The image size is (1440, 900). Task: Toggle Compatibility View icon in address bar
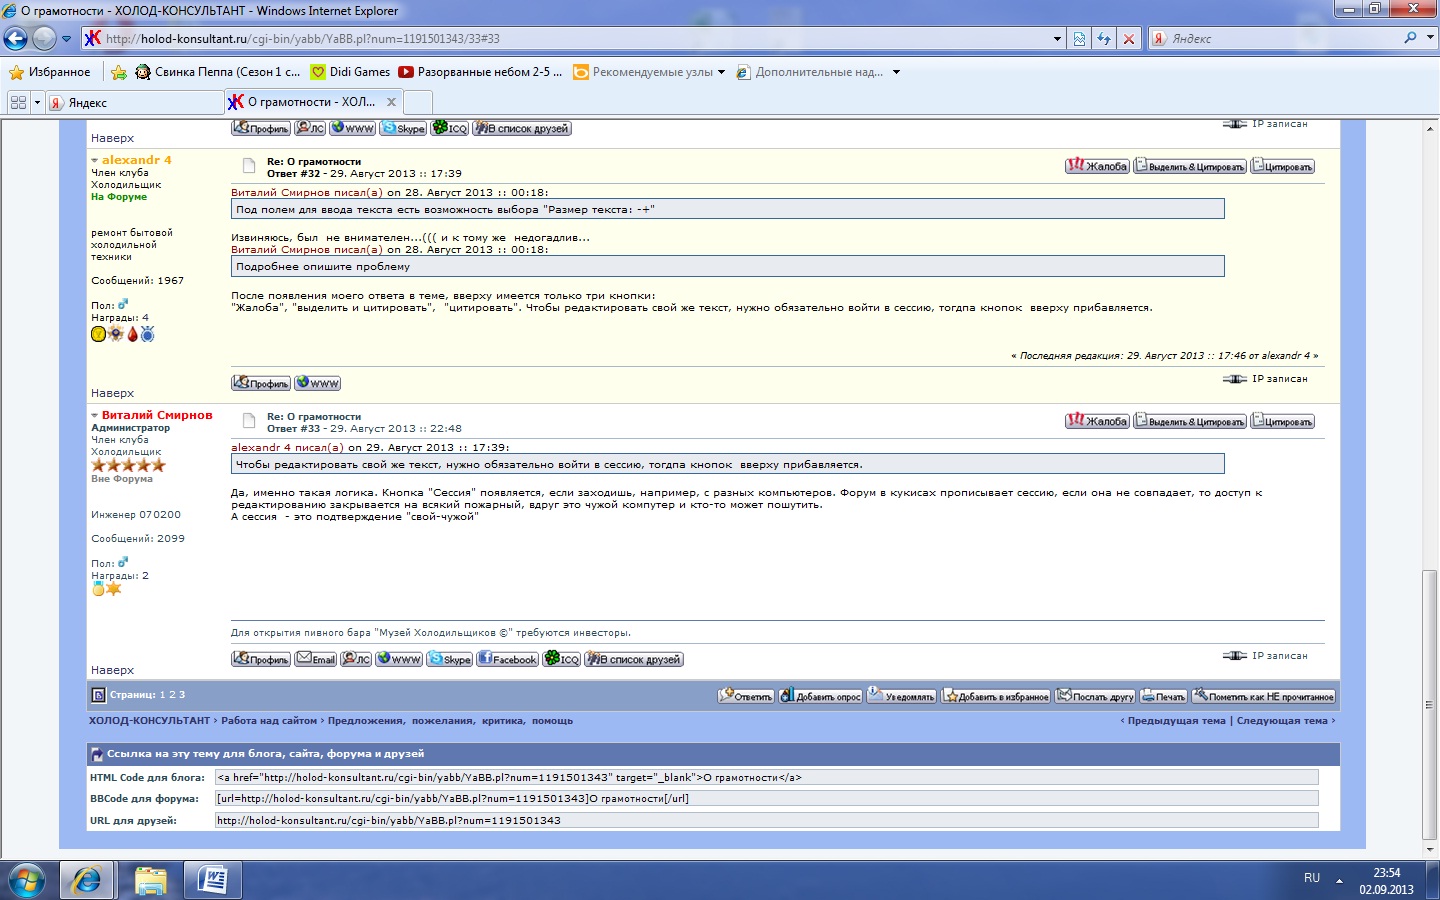coord(1079,39)
